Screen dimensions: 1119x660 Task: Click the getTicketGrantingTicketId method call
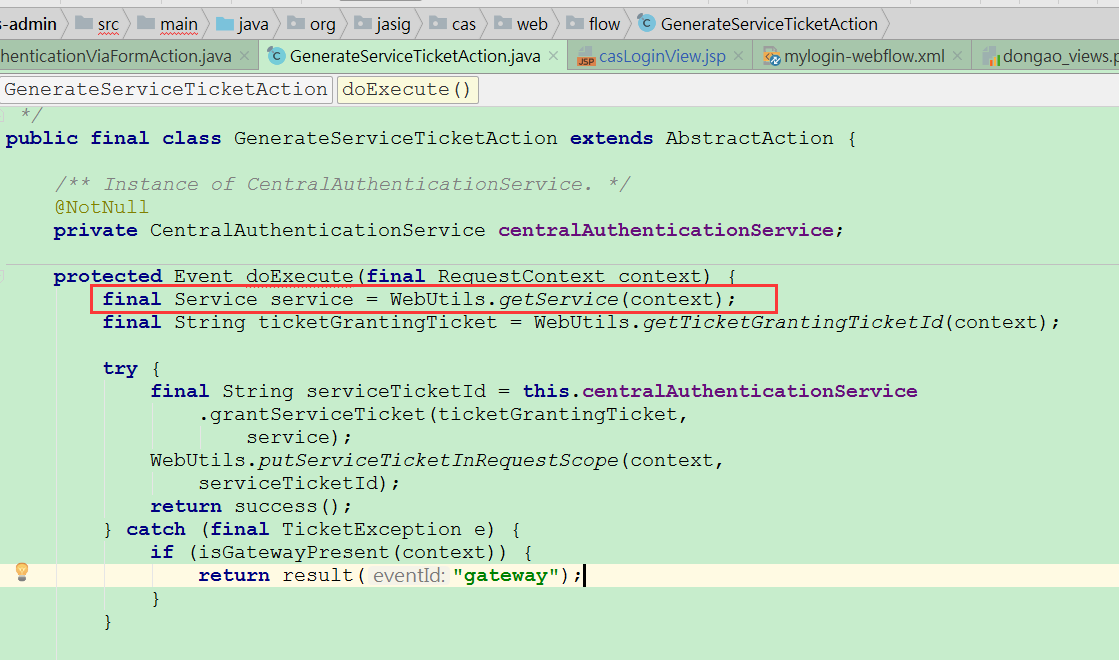pos(793,323)
